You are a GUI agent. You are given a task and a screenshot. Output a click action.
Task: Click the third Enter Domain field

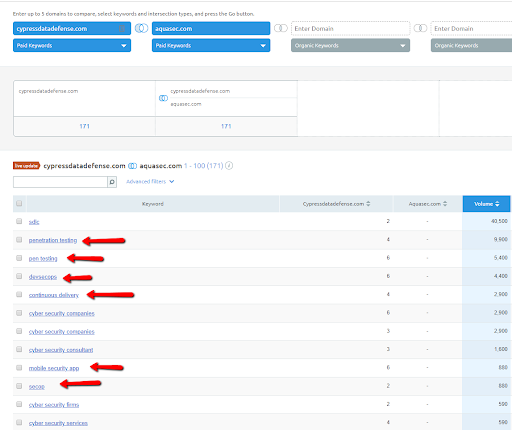point(350,29)
